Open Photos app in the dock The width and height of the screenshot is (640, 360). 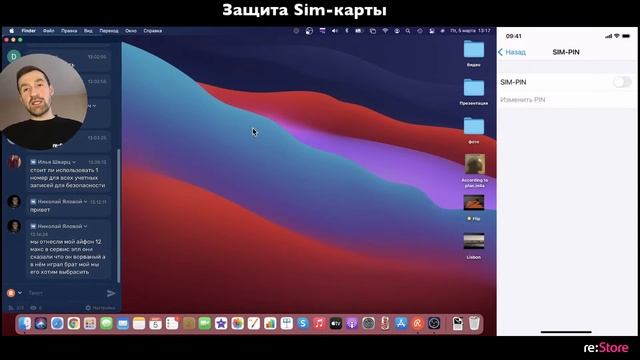[237, 324]
